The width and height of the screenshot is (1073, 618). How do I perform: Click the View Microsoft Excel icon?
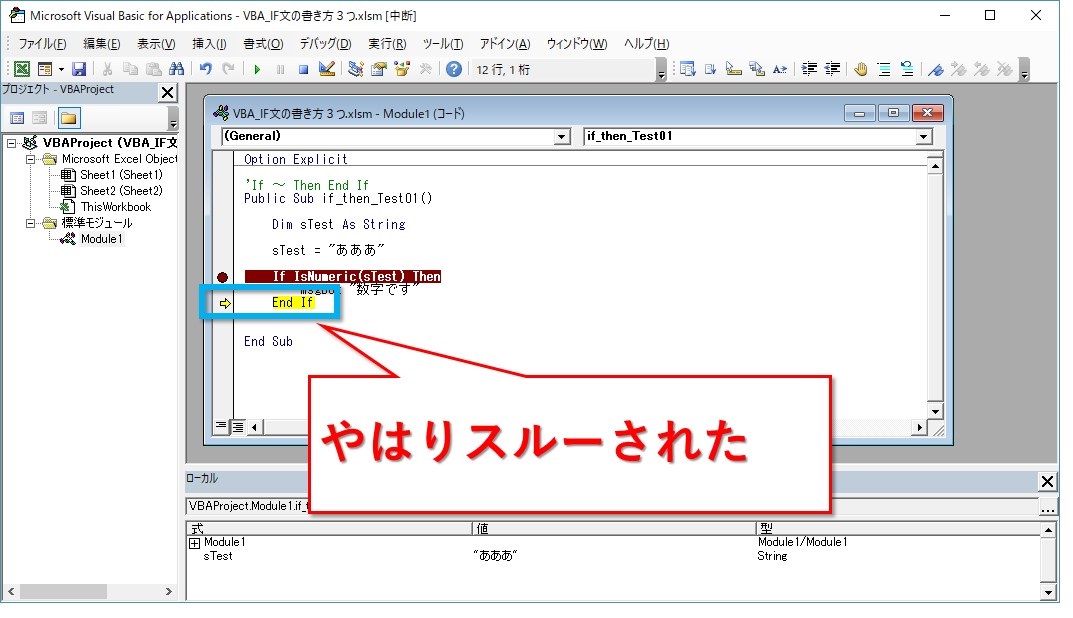click(22, 68)
